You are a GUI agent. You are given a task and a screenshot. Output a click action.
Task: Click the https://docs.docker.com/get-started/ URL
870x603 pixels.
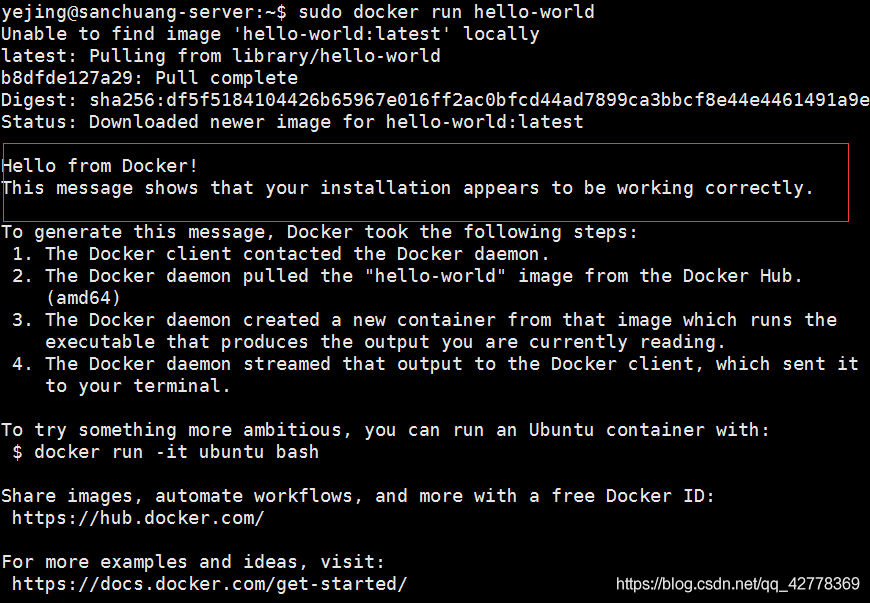[x=210, y=584]
